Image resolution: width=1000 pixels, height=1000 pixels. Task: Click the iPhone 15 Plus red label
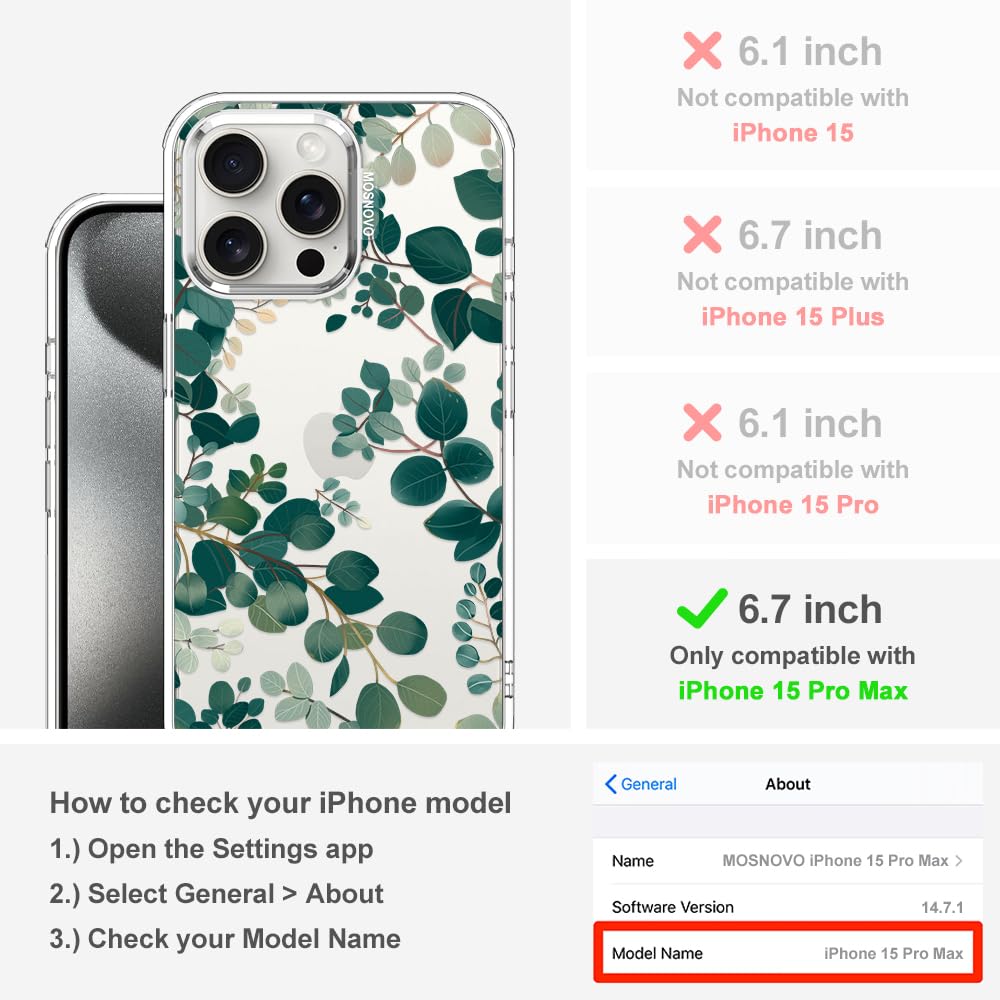(x=792, y=317)
